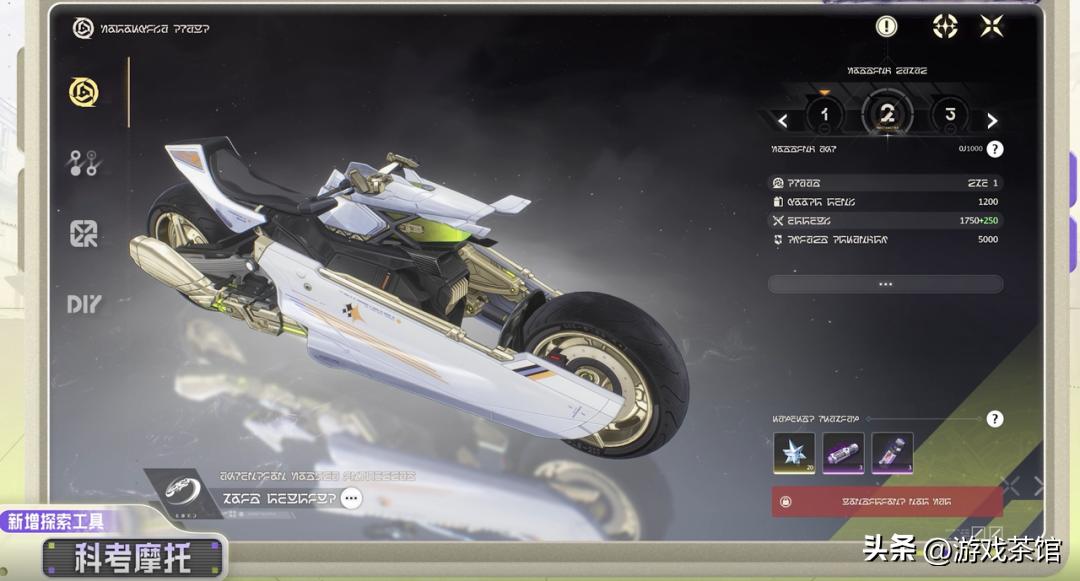Open the square arrows modification sidebar icon
This screenshot has width=1080, height=581.
84,233
